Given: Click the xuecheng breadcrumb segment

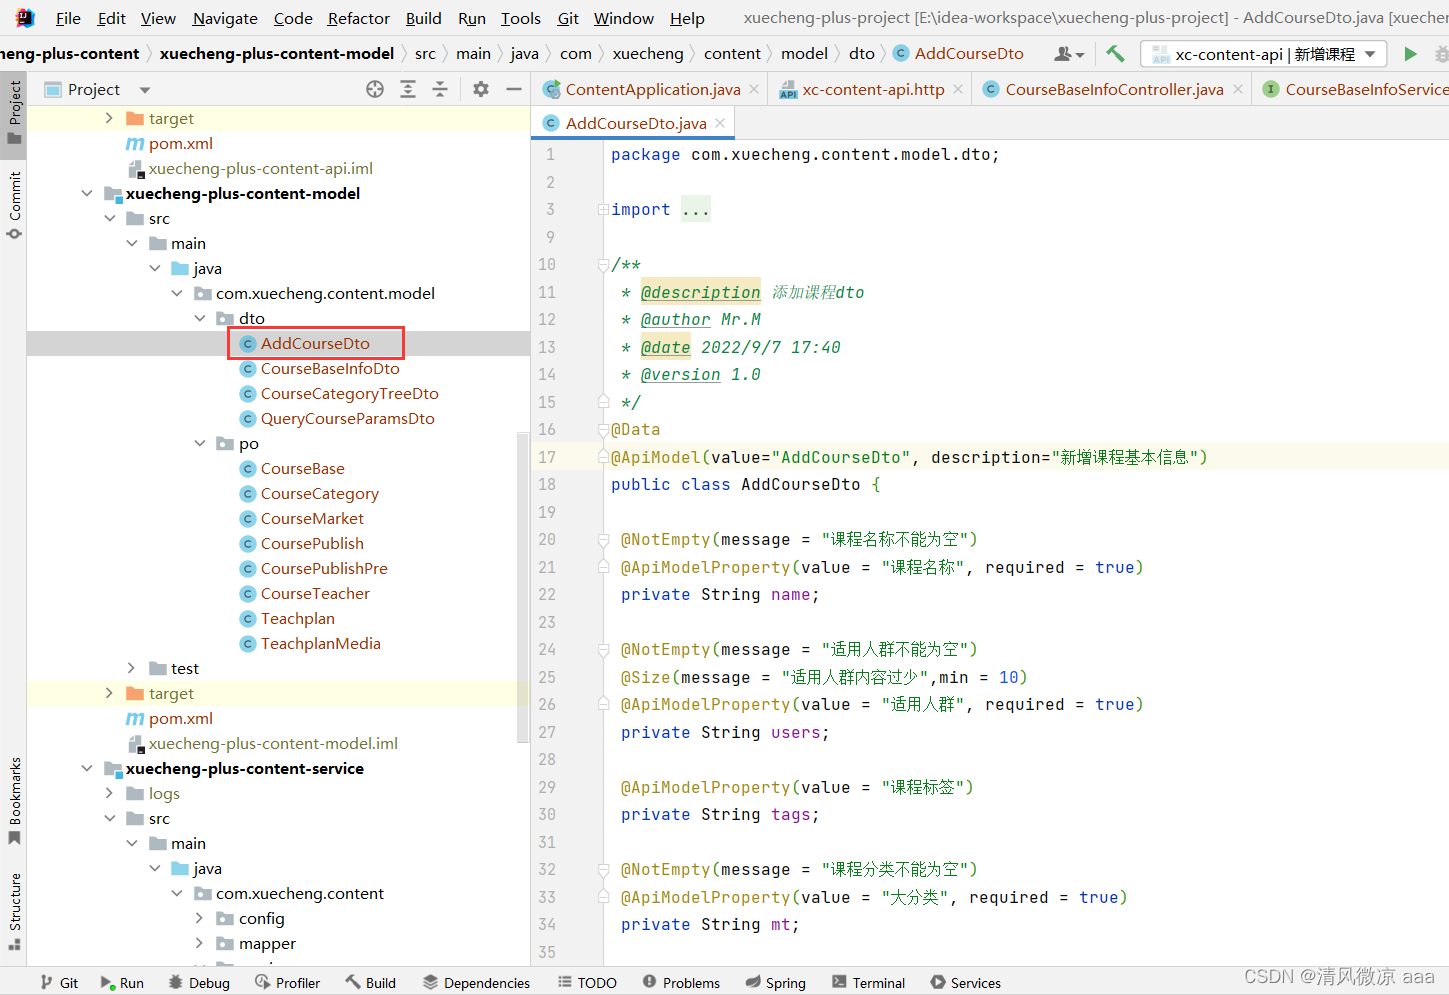Looking at the screenshot, I should (648, 54).
